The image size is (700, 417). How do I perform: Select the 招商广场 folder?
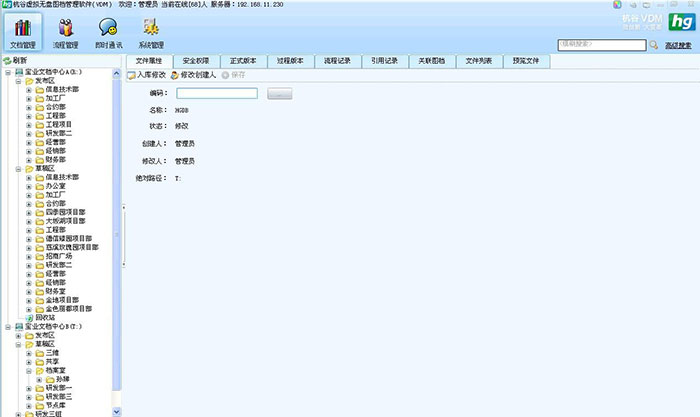[x=58, y=256]
